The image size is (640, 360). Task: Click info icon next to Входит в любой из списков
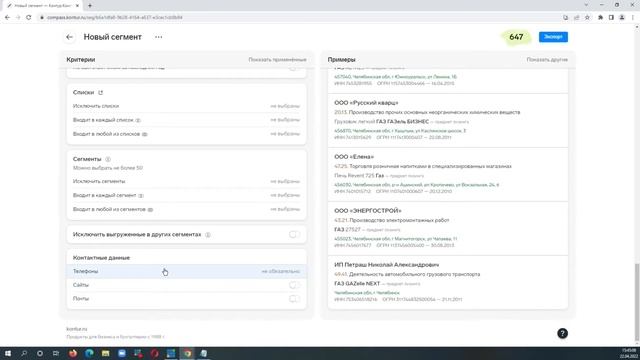(144, 134)
